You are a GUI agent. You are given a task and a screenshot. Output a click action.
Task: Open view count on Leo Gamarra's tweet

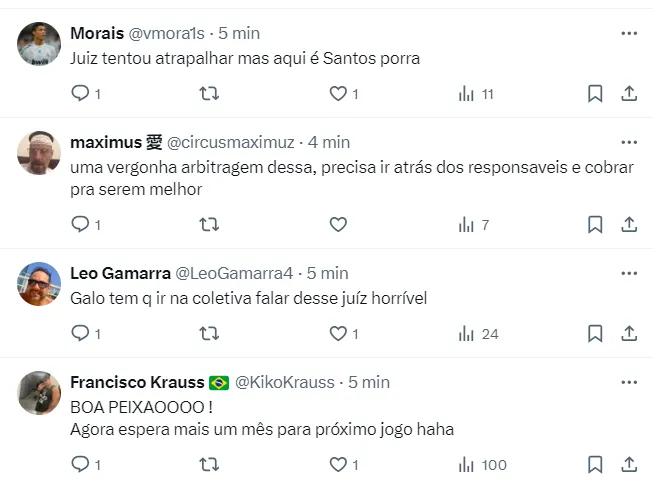478,334
